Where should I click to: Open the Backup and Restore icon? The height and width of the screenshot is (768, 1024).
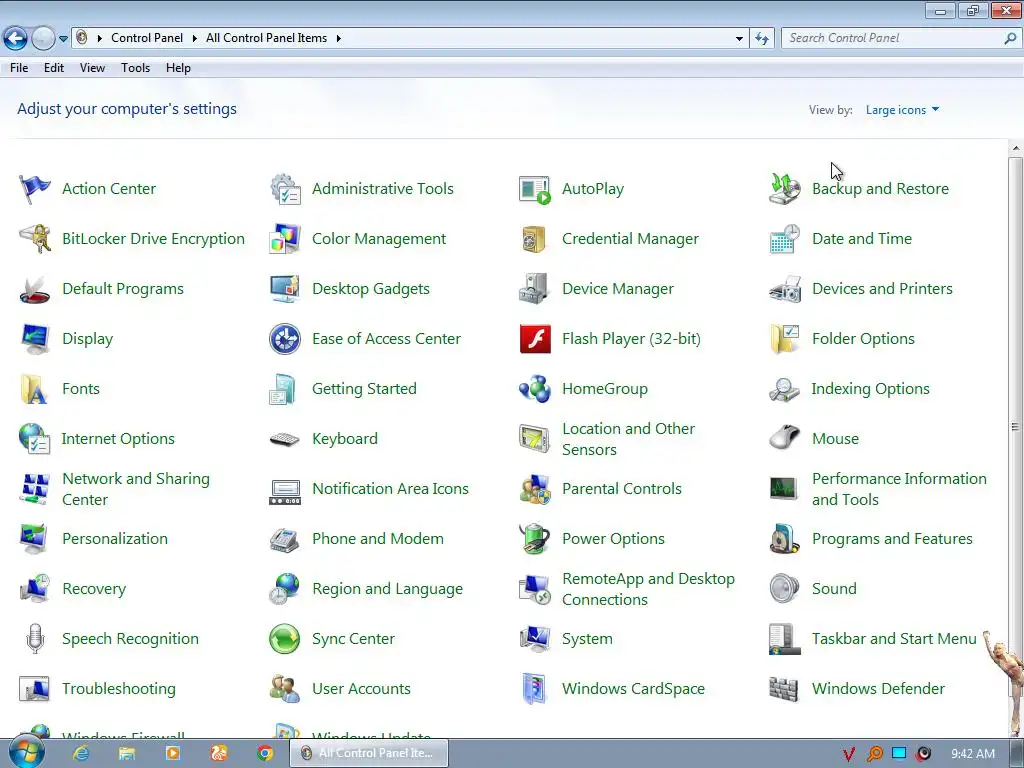pos(784,189)
